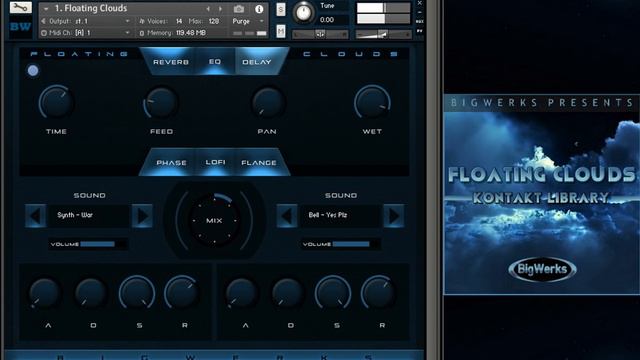Click right envelope A attack knob
The image size is (640, 360).
tap(242, 293)
